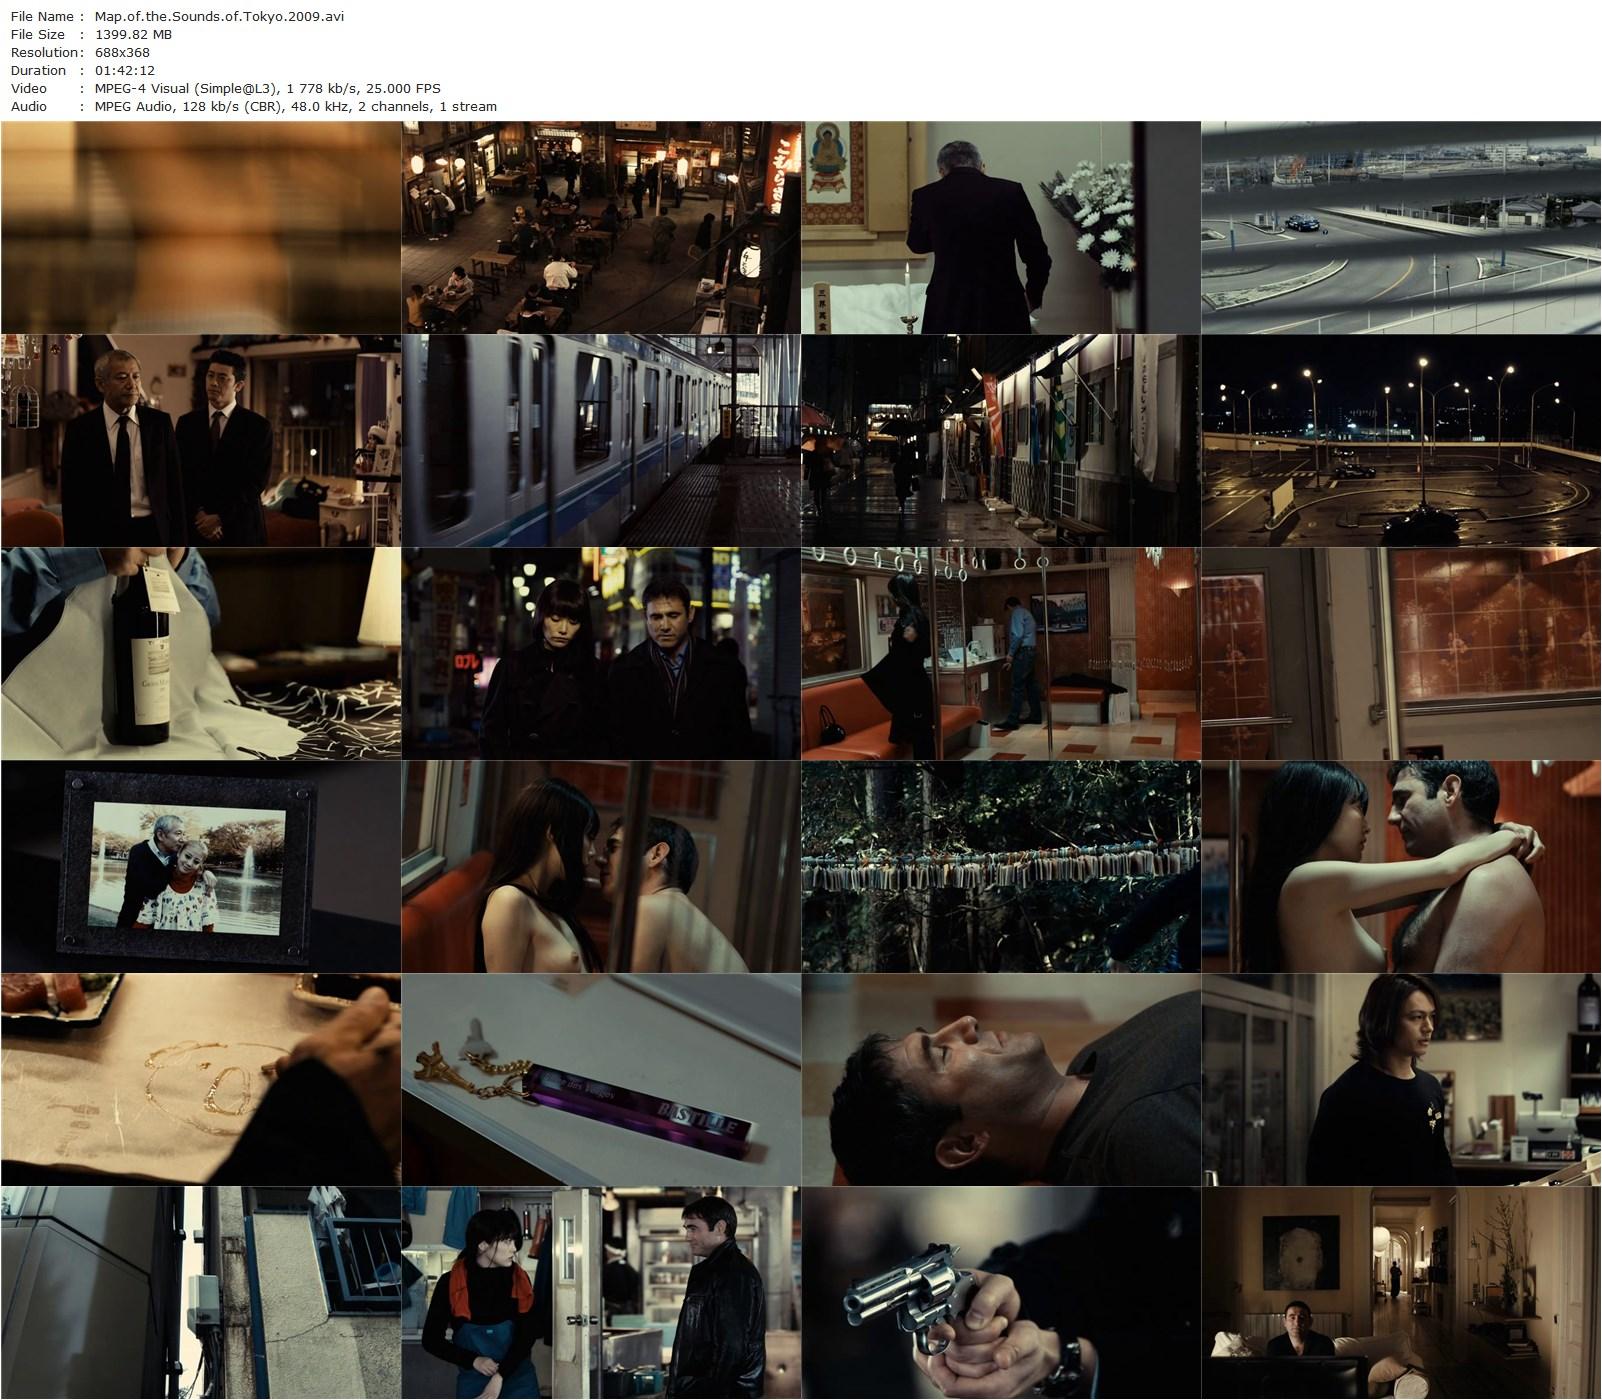
Task: Select the forest with hanging charms thumbnail
Action: pyautogui.click(x=1001, y=867)
